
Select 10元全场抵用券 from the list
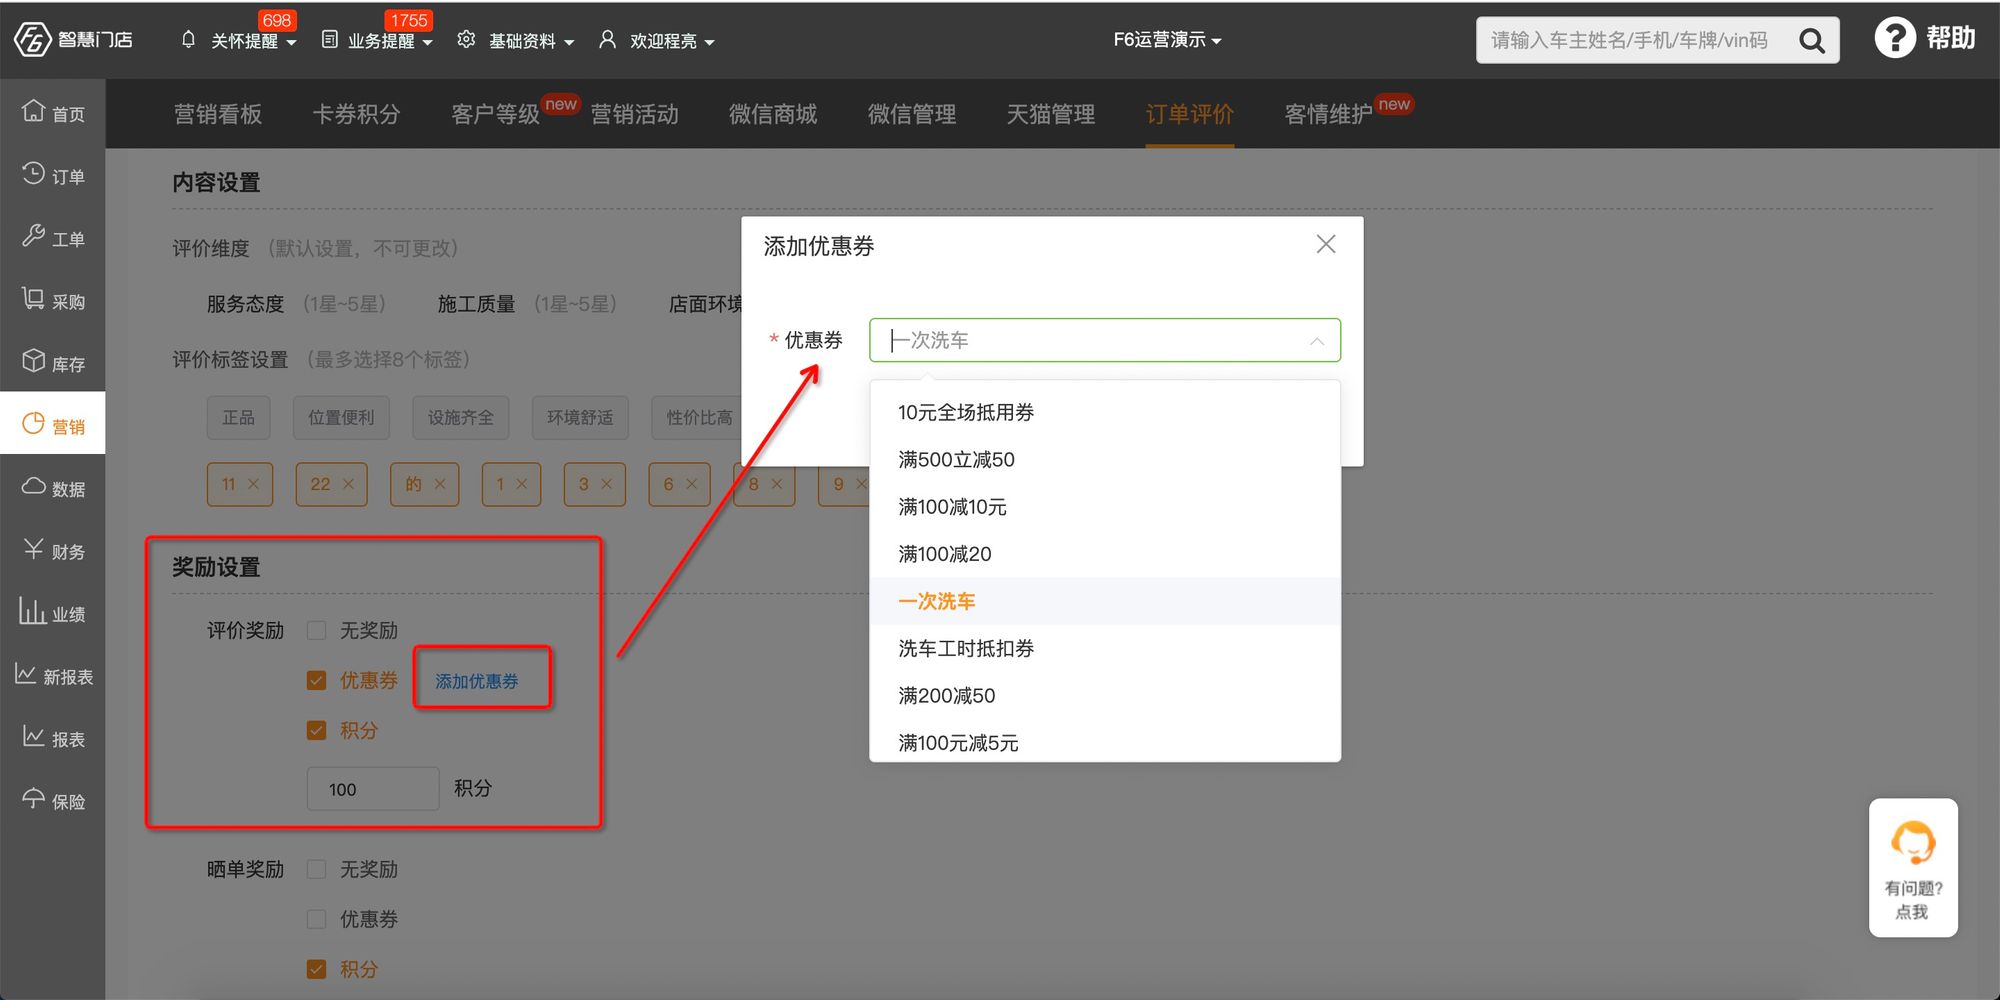[x=1105, y=412]
